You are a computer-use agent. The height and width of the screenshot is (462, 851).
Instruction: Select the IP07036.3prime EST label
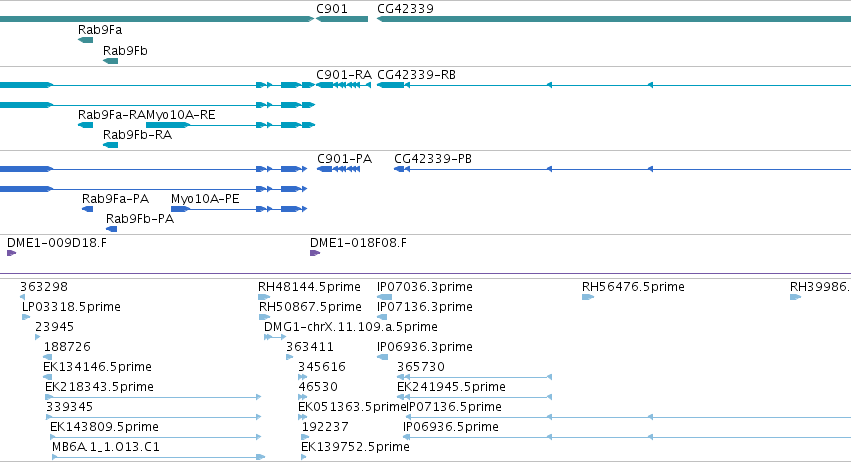click(425, 287)
